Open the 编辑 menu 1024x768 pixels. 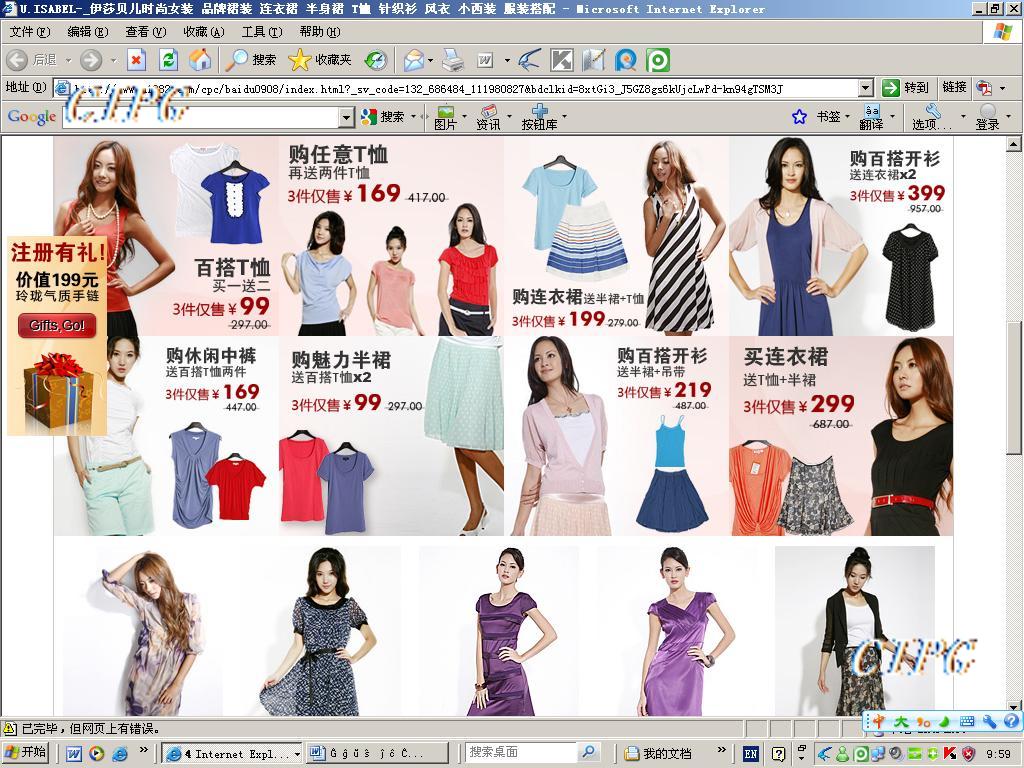(87, 31)
